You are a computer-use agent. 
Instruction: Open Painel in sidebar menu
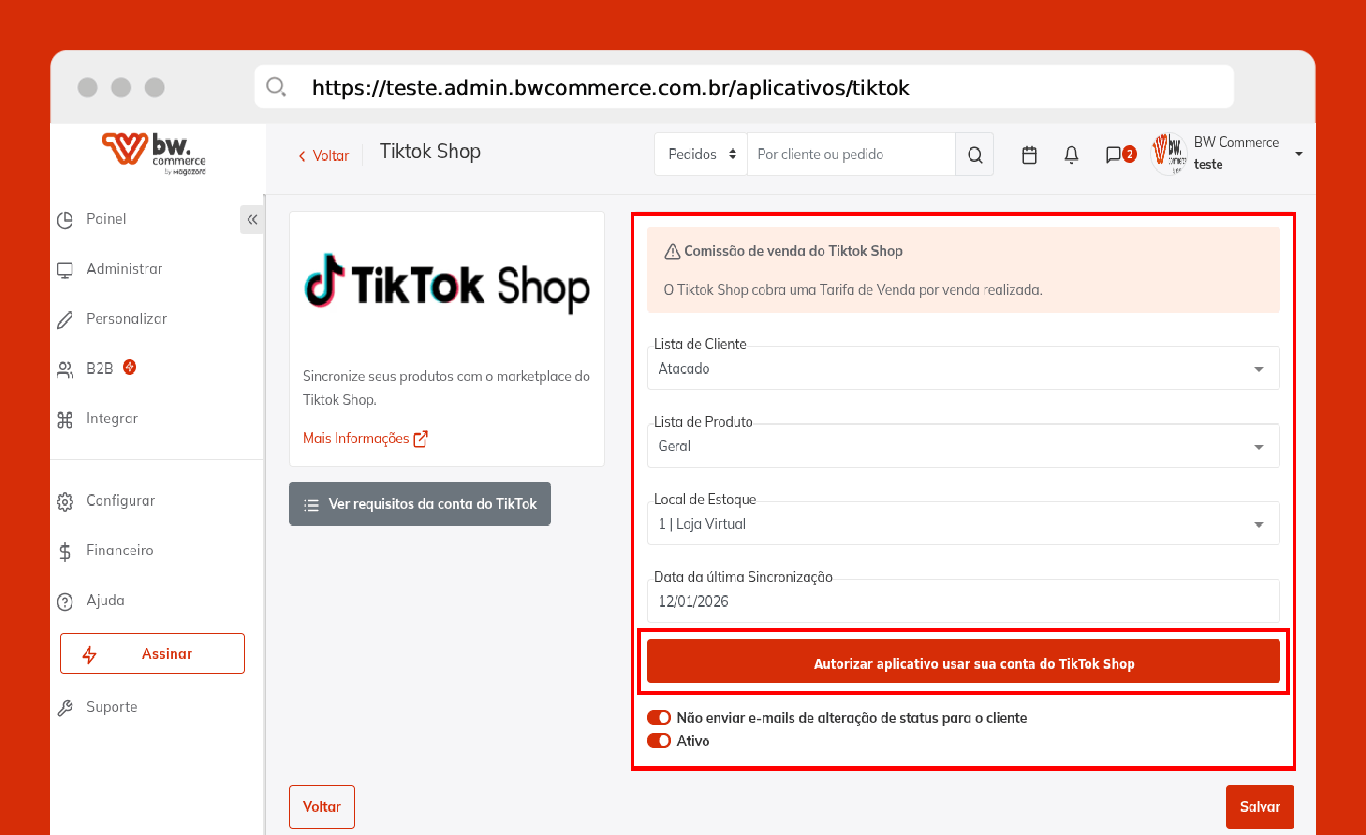(106, 219)
